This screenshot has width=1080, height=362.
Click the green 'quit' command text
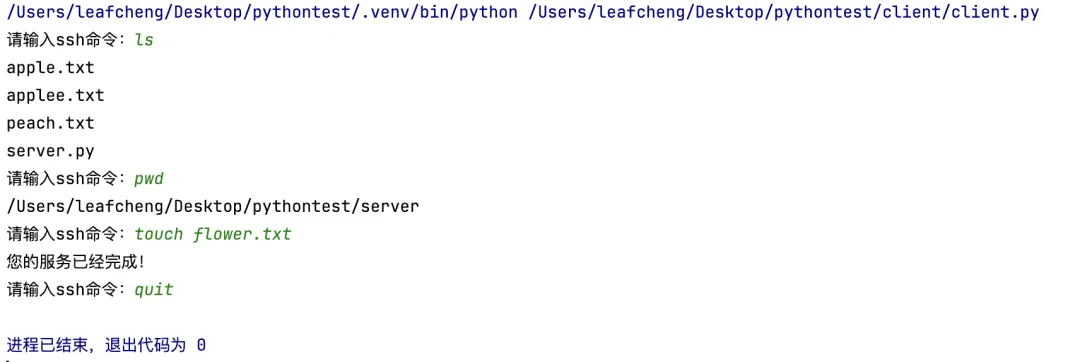point(154,290)
